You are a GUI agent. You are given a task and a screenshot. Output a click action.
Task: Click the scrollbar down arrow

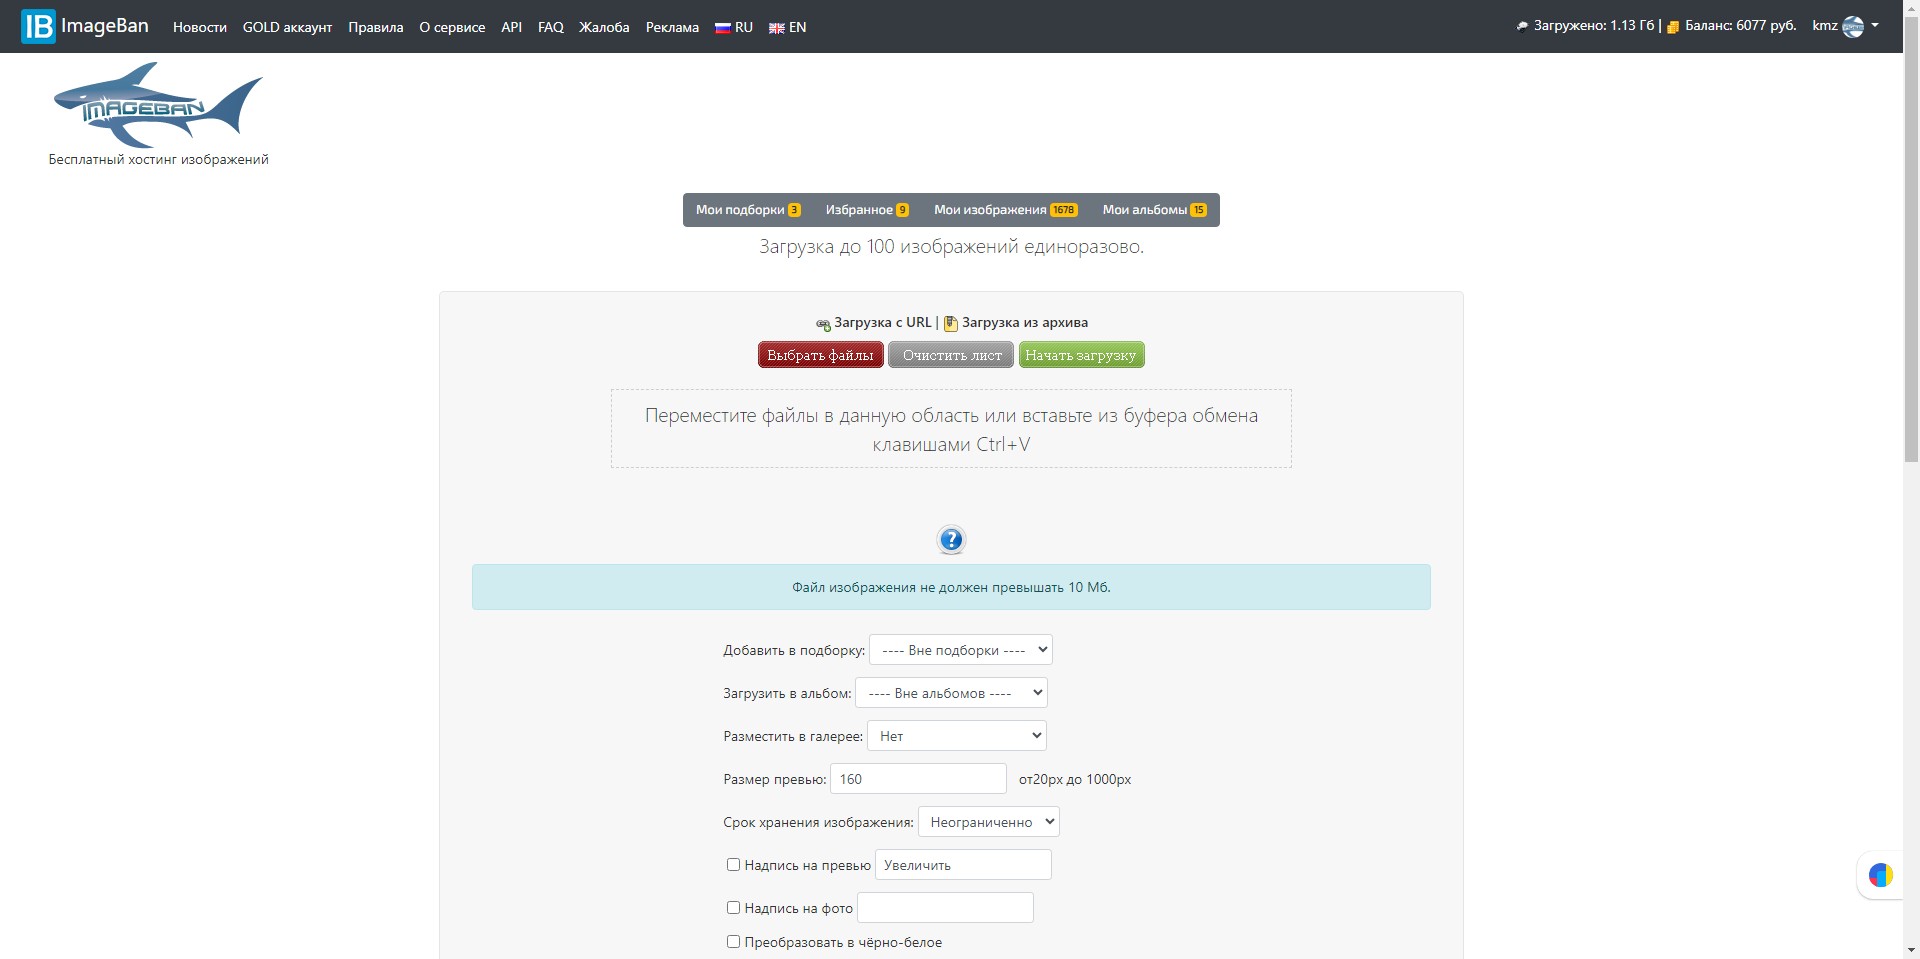(x=1911, y=950)
